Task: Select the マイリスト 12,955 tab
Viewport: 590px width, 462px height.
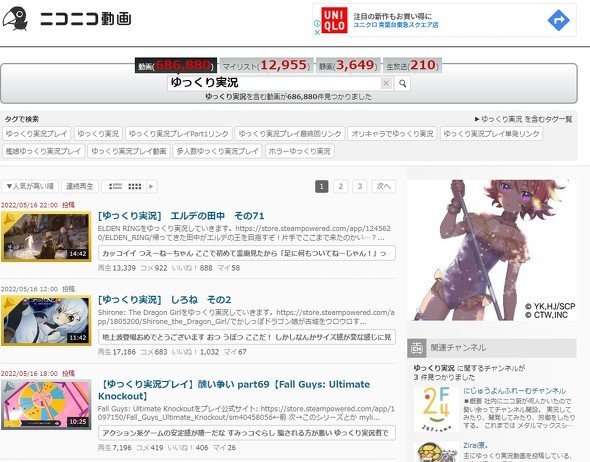Action: coord(266,65)
